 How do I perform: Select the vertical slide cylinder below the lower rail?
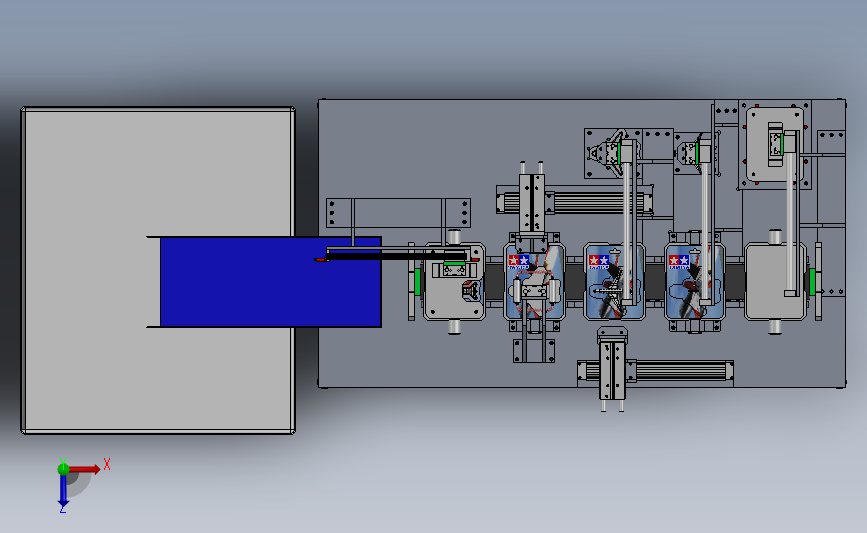click(x=612, y=369)
